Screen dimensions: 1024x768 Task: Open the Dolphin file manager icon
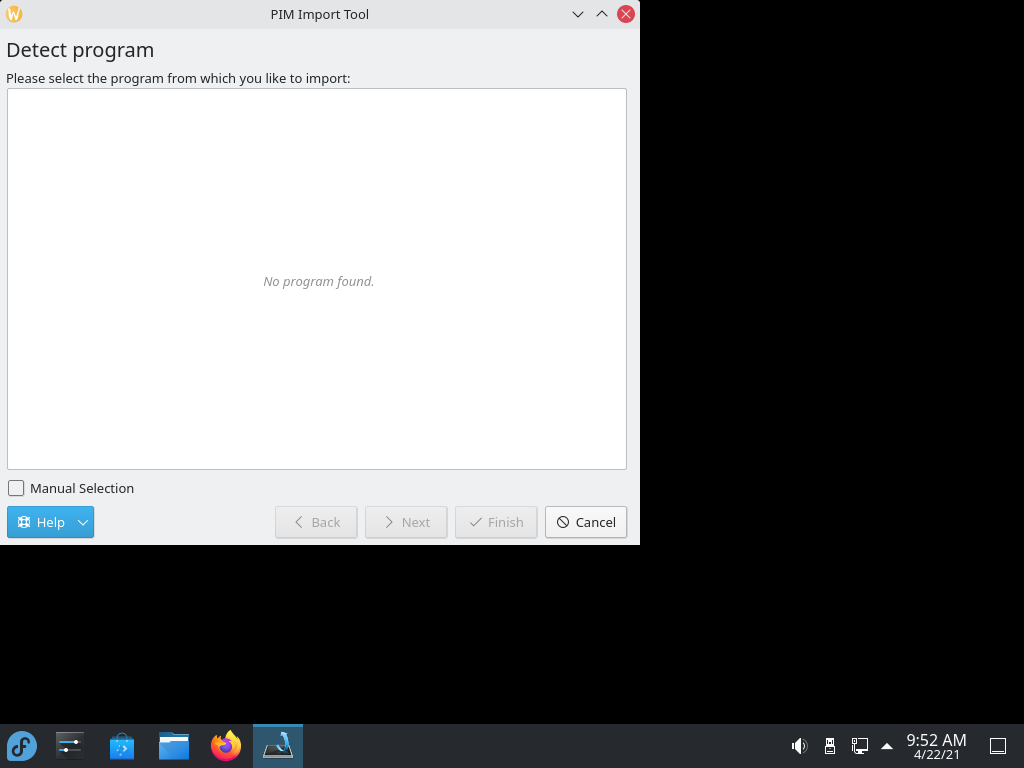point(174,746)
